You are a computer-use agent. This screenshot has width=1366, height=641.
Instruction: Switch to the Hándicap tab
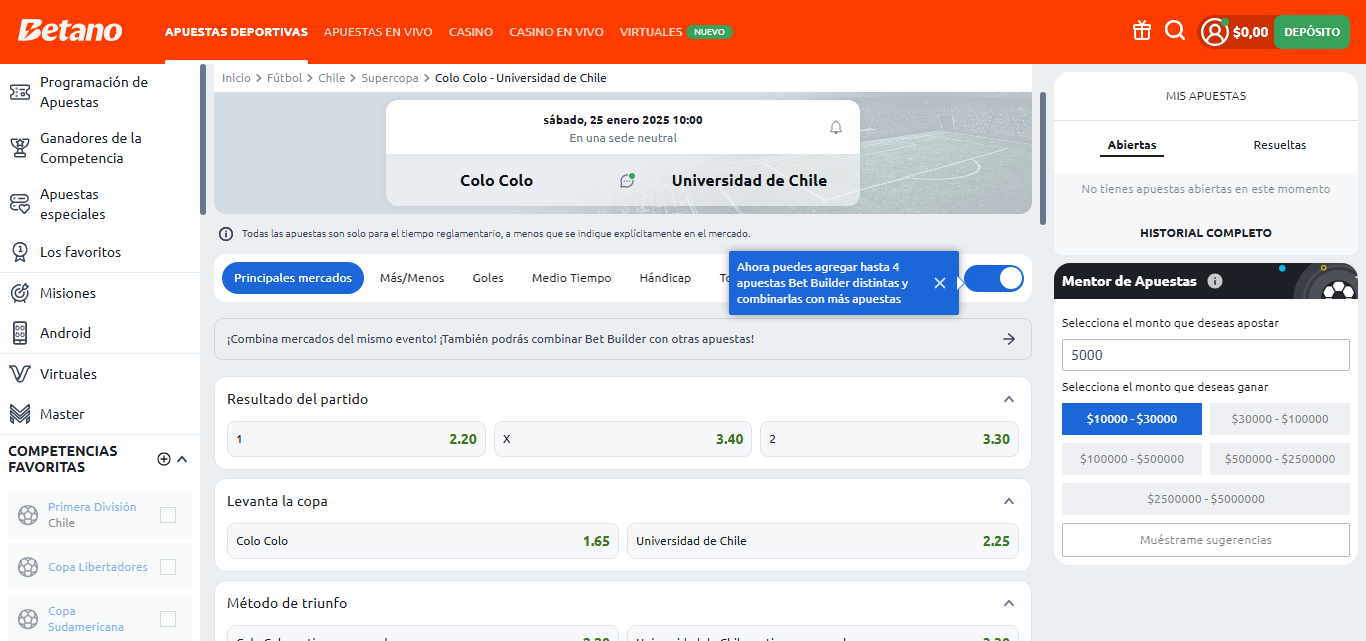[x=665, y=278]
